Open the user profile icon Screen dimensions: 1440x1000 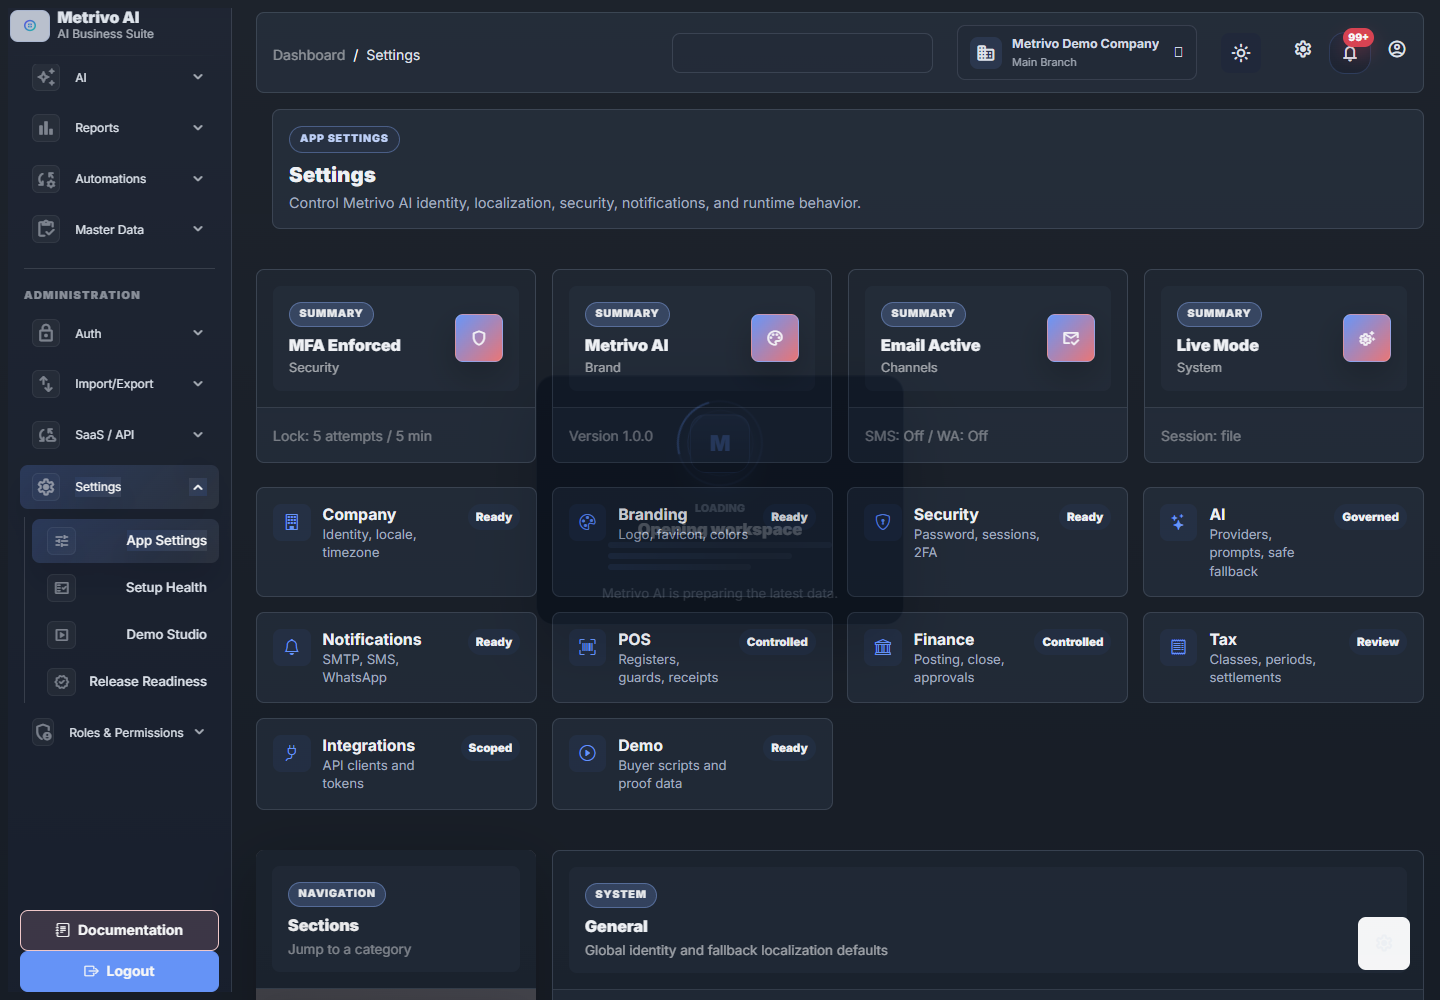[1397, 49]
